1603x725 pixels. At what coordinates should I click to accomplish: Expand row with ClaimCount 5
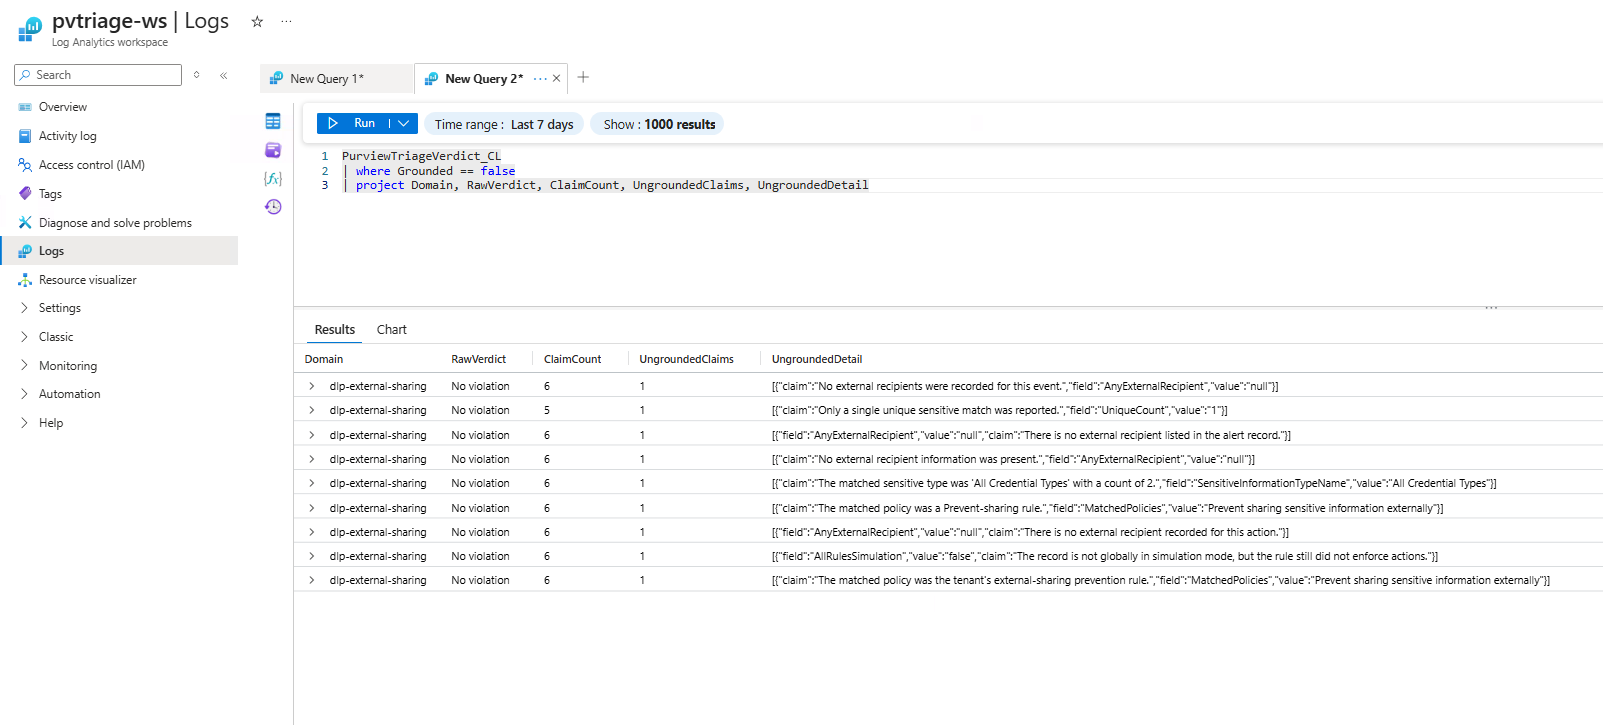click(312, 410)
